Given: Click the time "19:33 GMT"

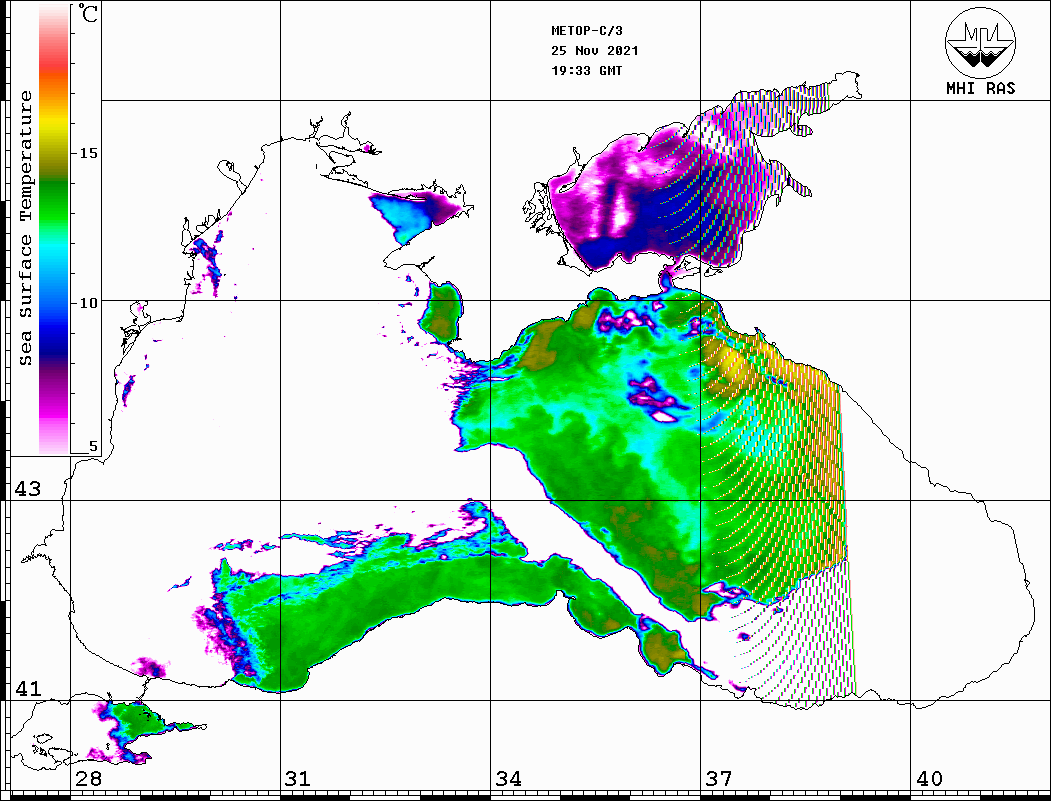Looking at the screenshot, I should [586, 70].
